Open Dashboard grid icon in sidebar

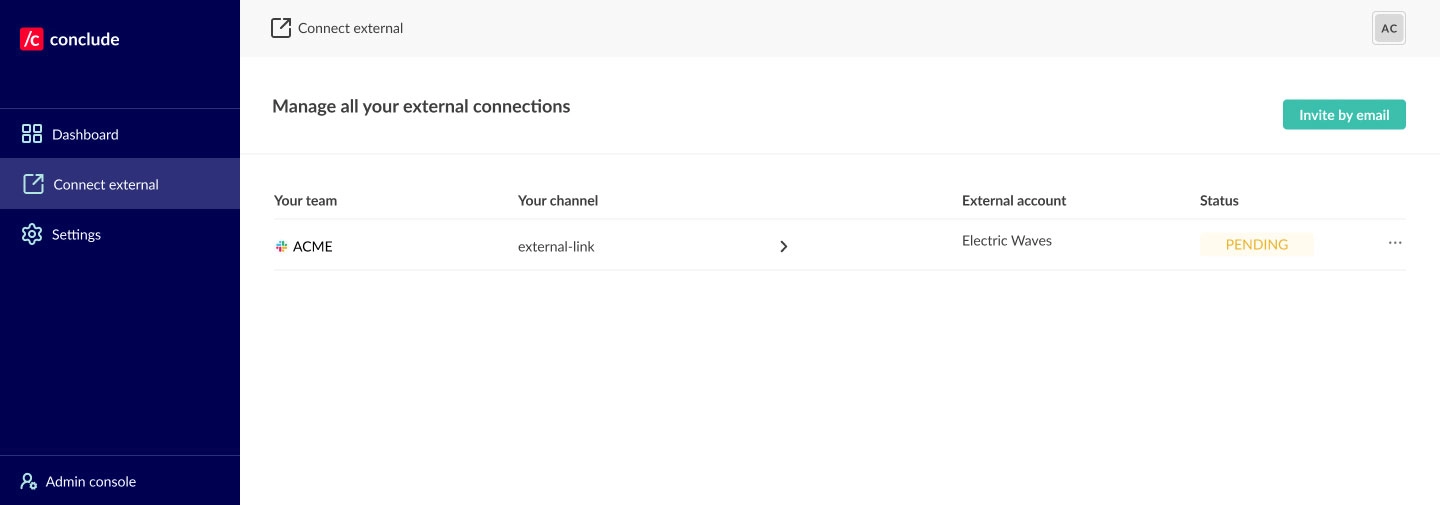(x=32, y=134)
